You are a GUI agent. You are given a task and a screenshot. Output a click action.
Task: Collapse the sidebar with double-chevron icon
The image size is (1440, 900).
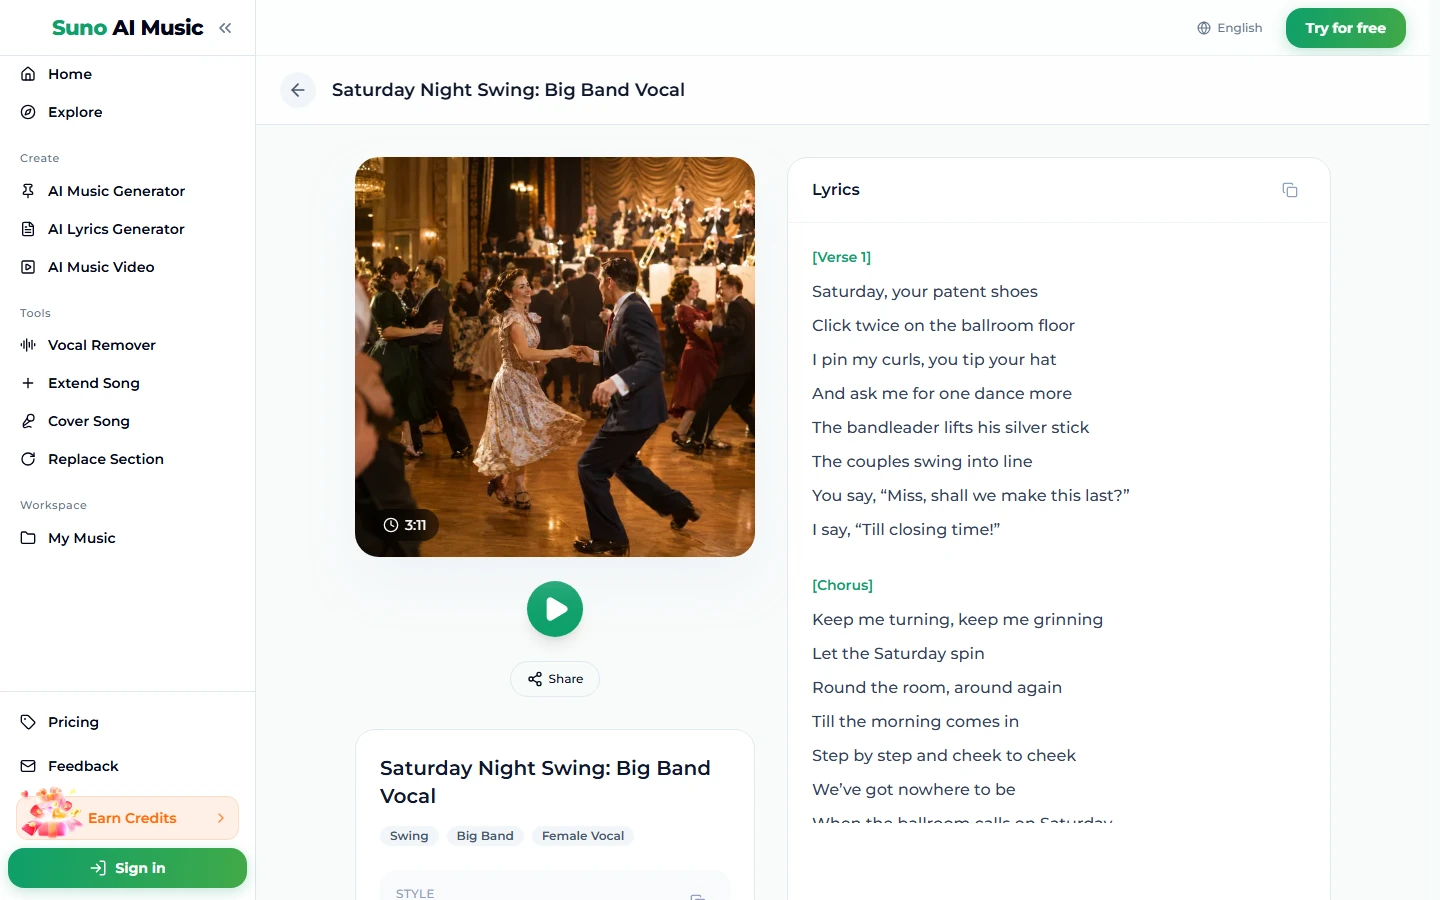pos(225,28)
